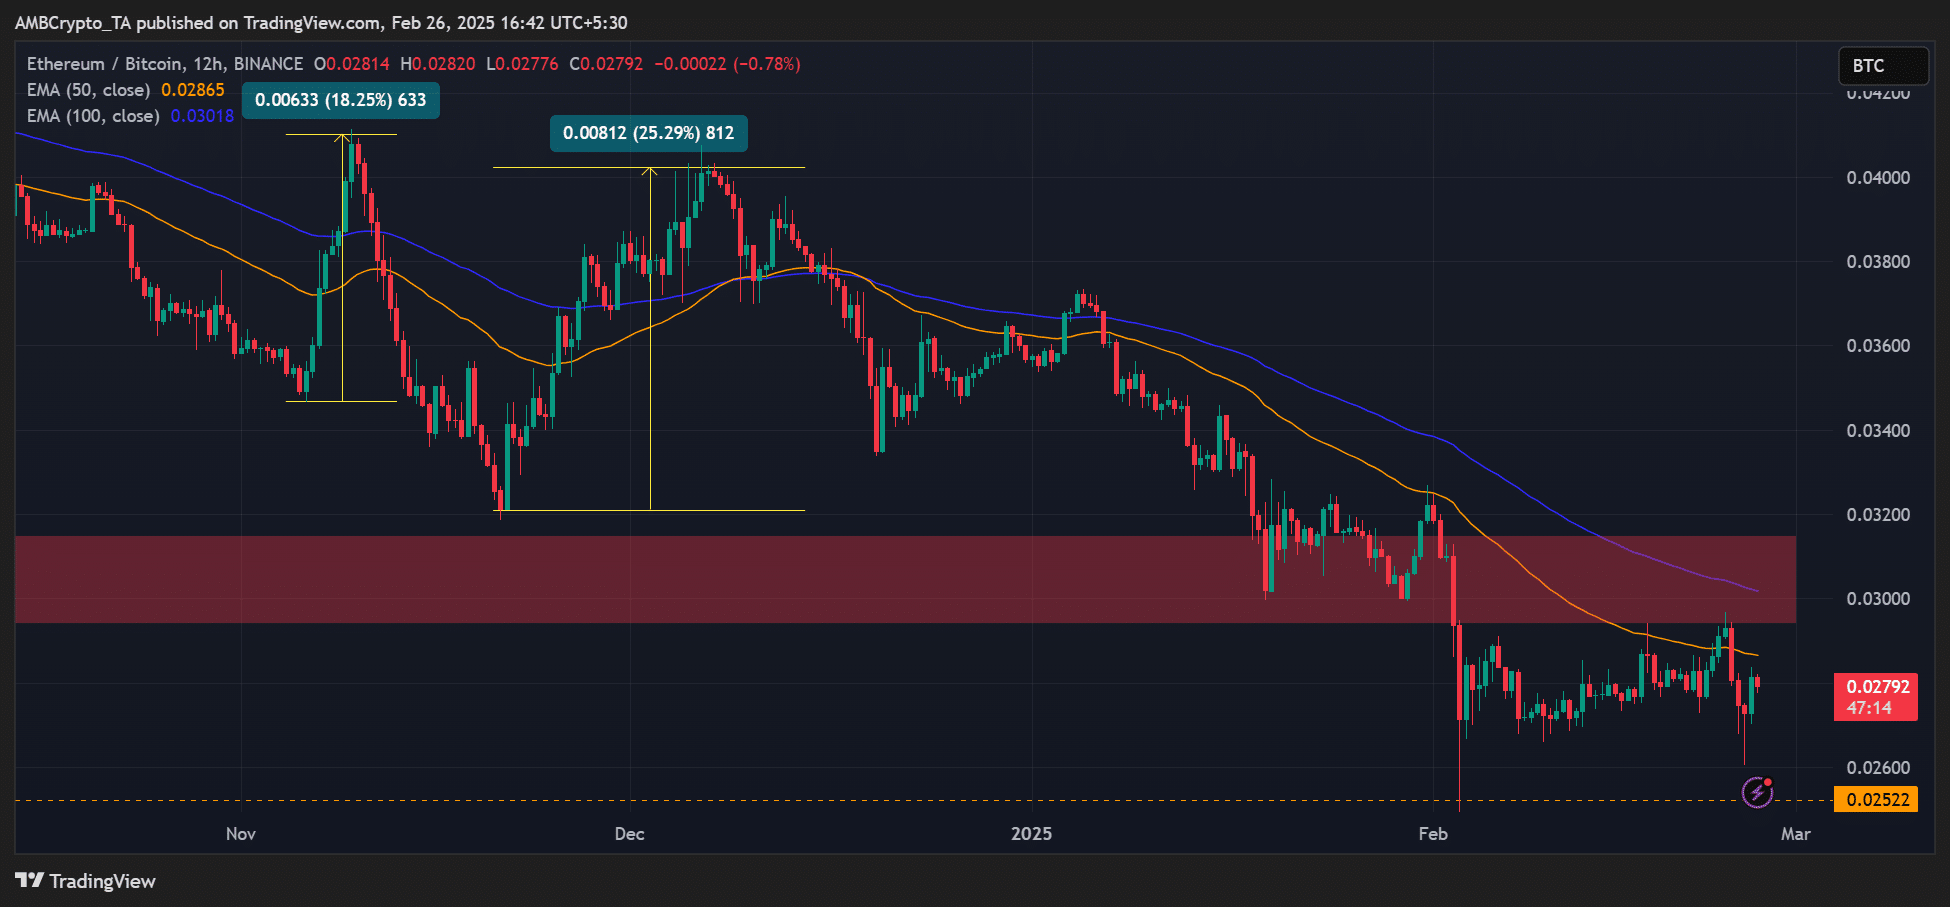Select the 0.00812 (25.29%) measurement box

pyautogui.click(x=648, y=133)
